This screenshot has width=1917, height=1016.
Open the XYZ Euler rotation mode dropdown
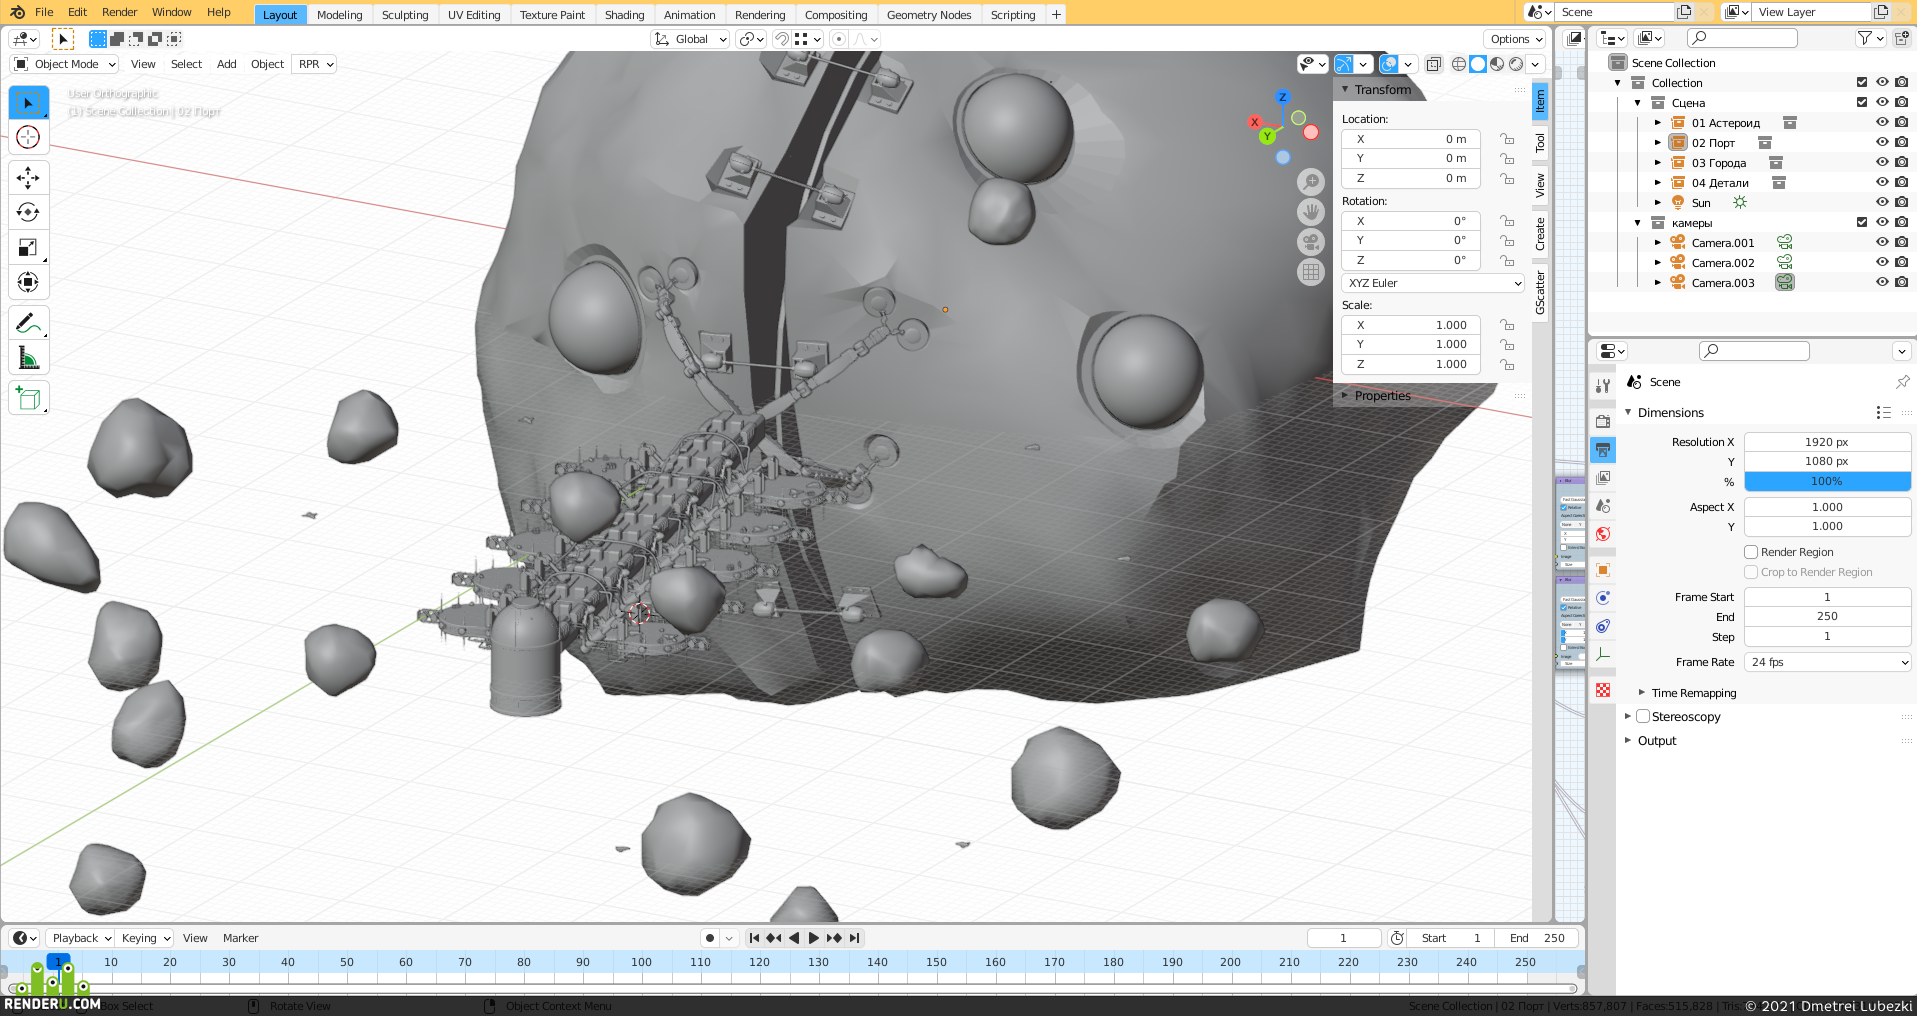pos(1433,283)
